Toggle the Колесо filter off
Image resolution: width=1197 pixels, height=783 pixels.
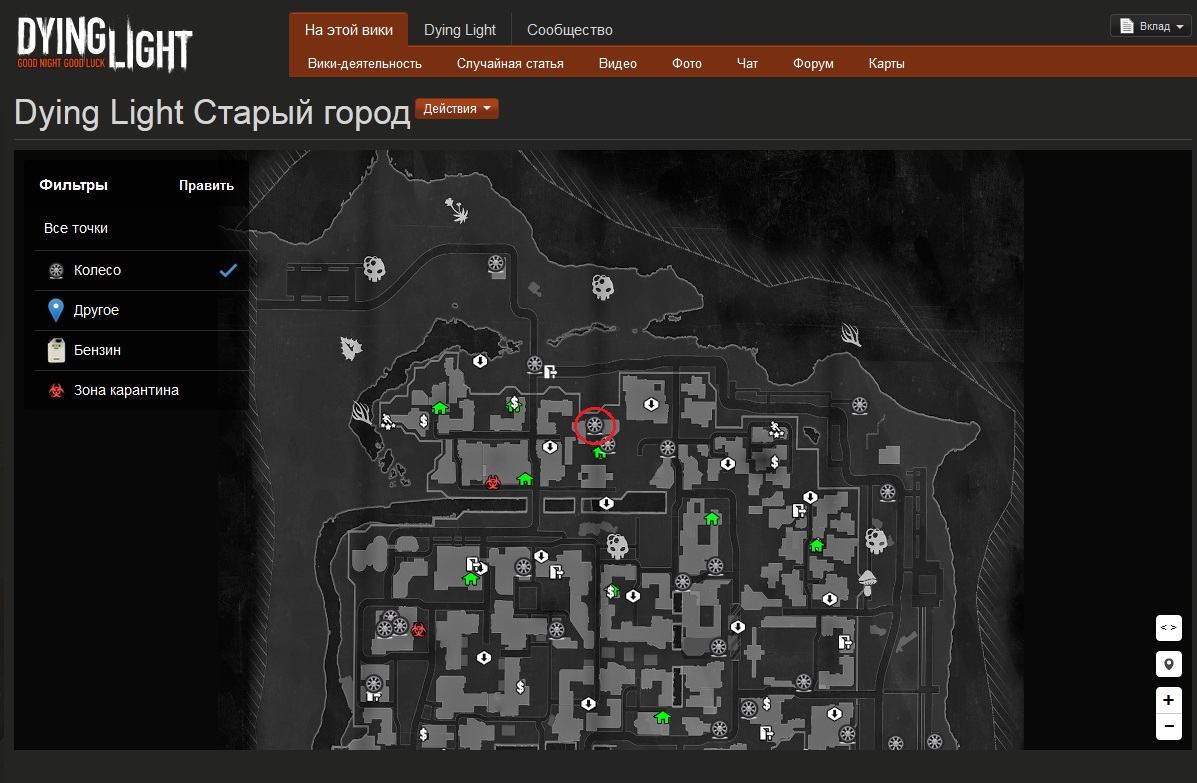[141, 270]
